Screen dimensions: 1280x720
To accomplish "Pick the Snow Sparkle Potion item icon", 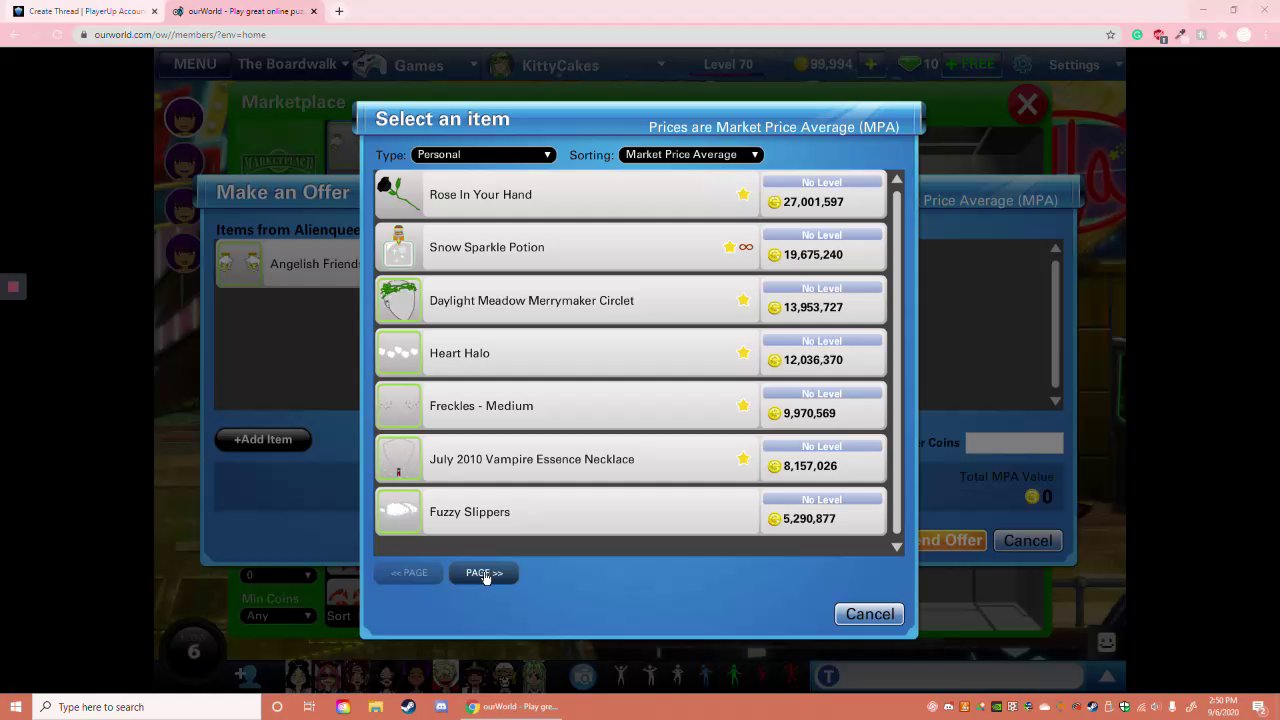I will [399, 247].
